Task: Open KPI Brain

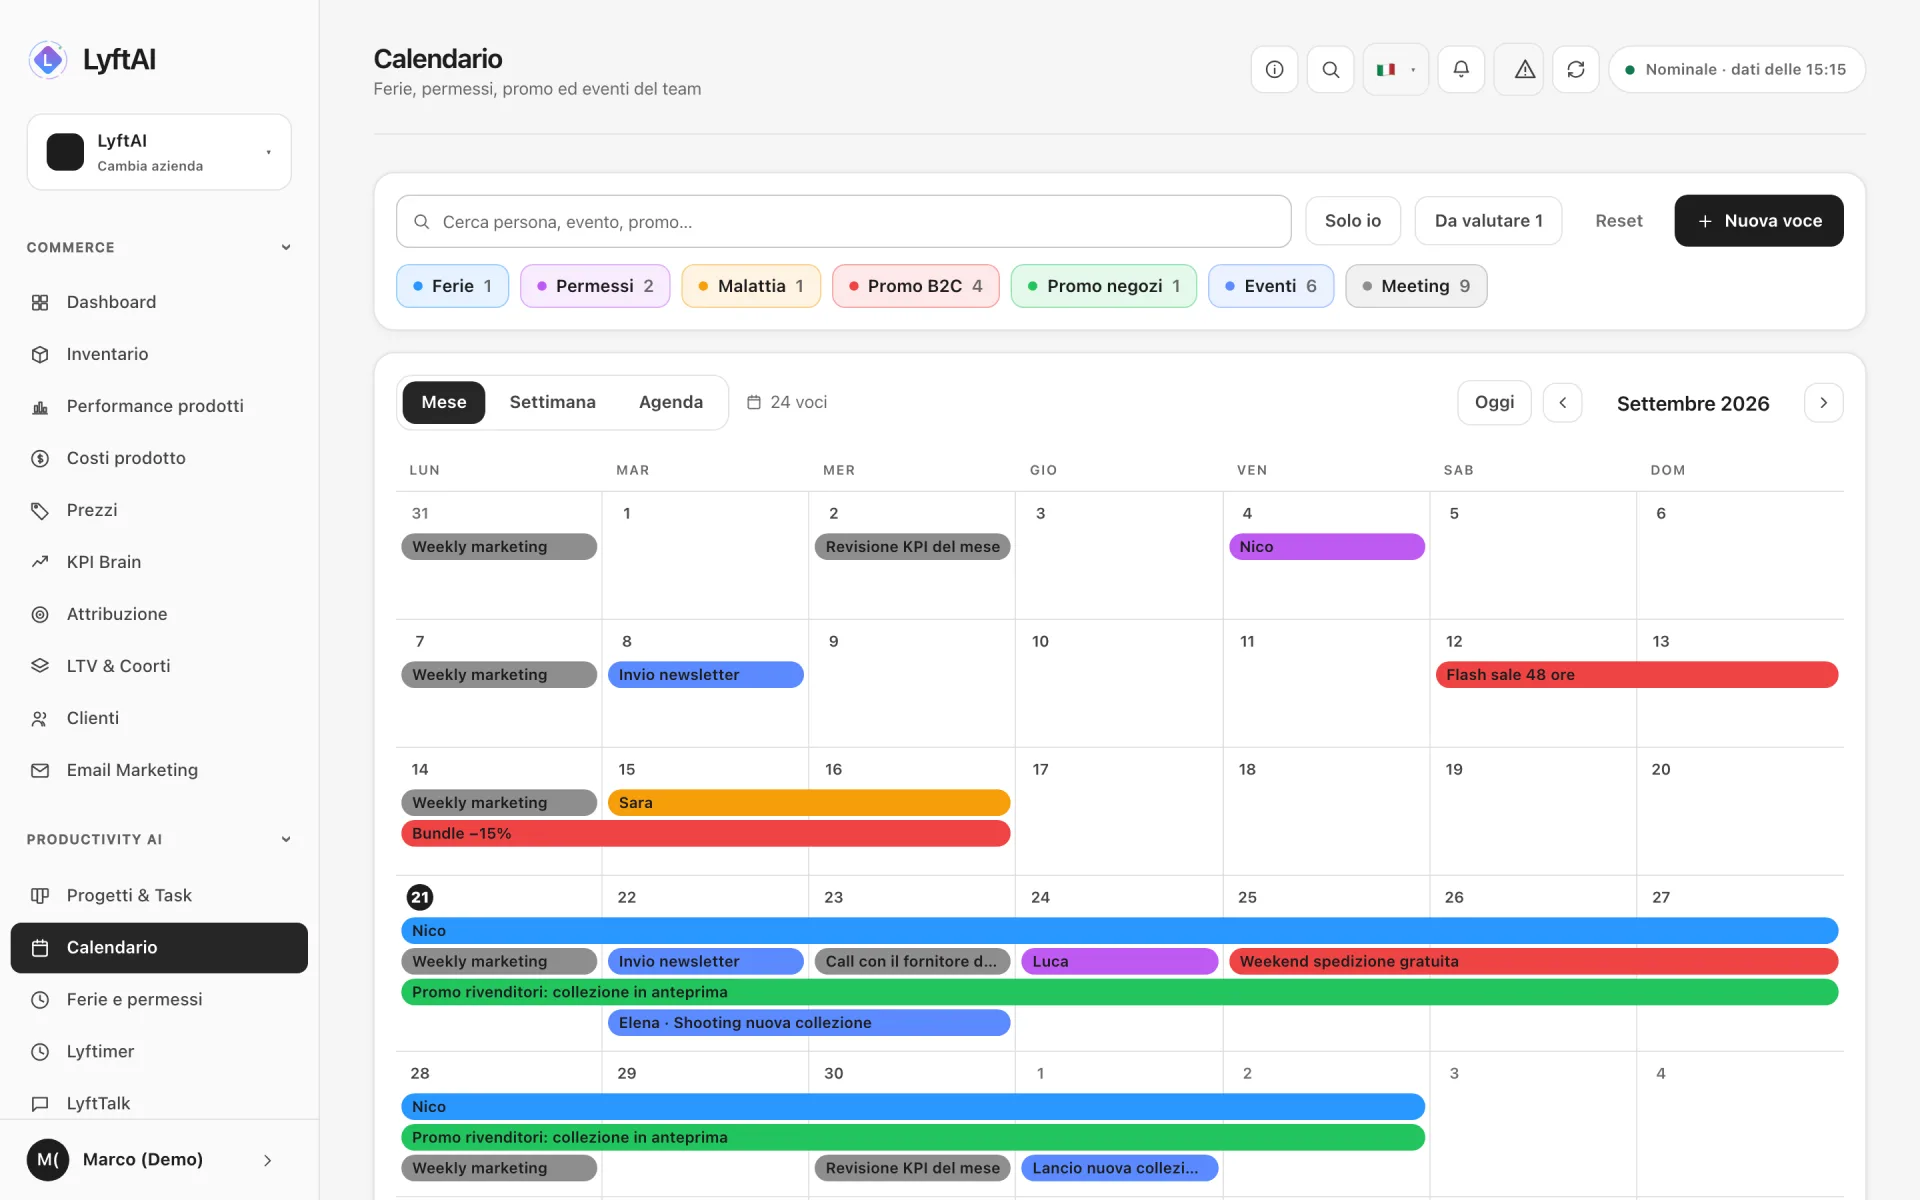Action: tap(159, 562)
